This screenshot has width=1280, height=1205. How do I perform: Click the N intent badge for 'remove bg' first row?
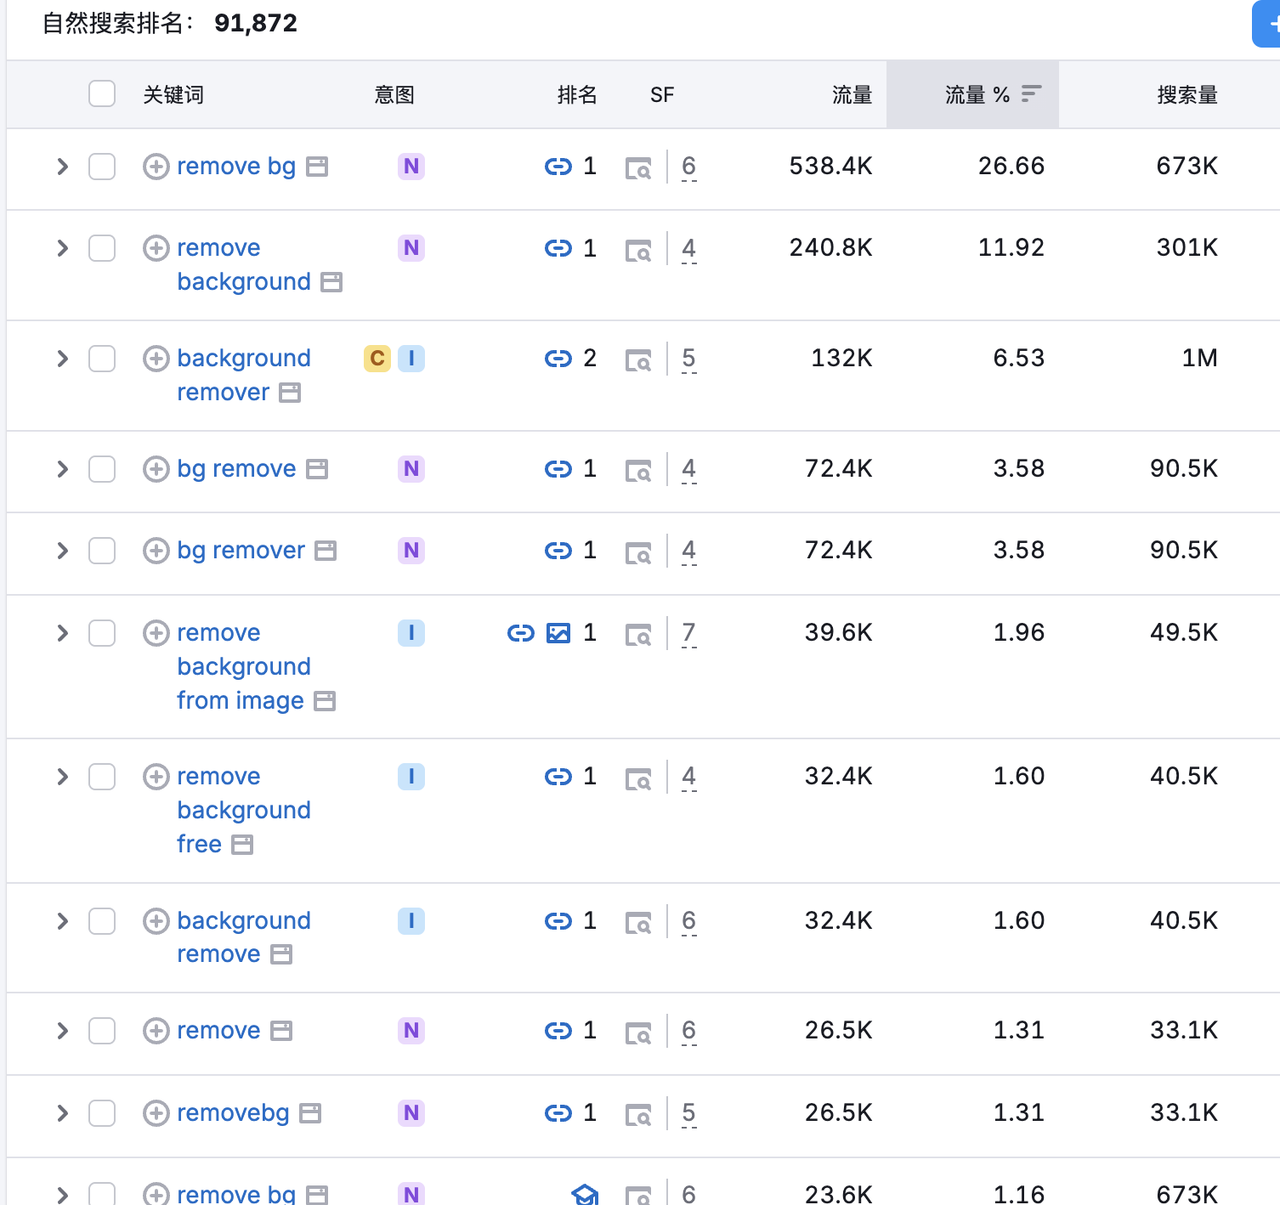click(x=411, y=166)
